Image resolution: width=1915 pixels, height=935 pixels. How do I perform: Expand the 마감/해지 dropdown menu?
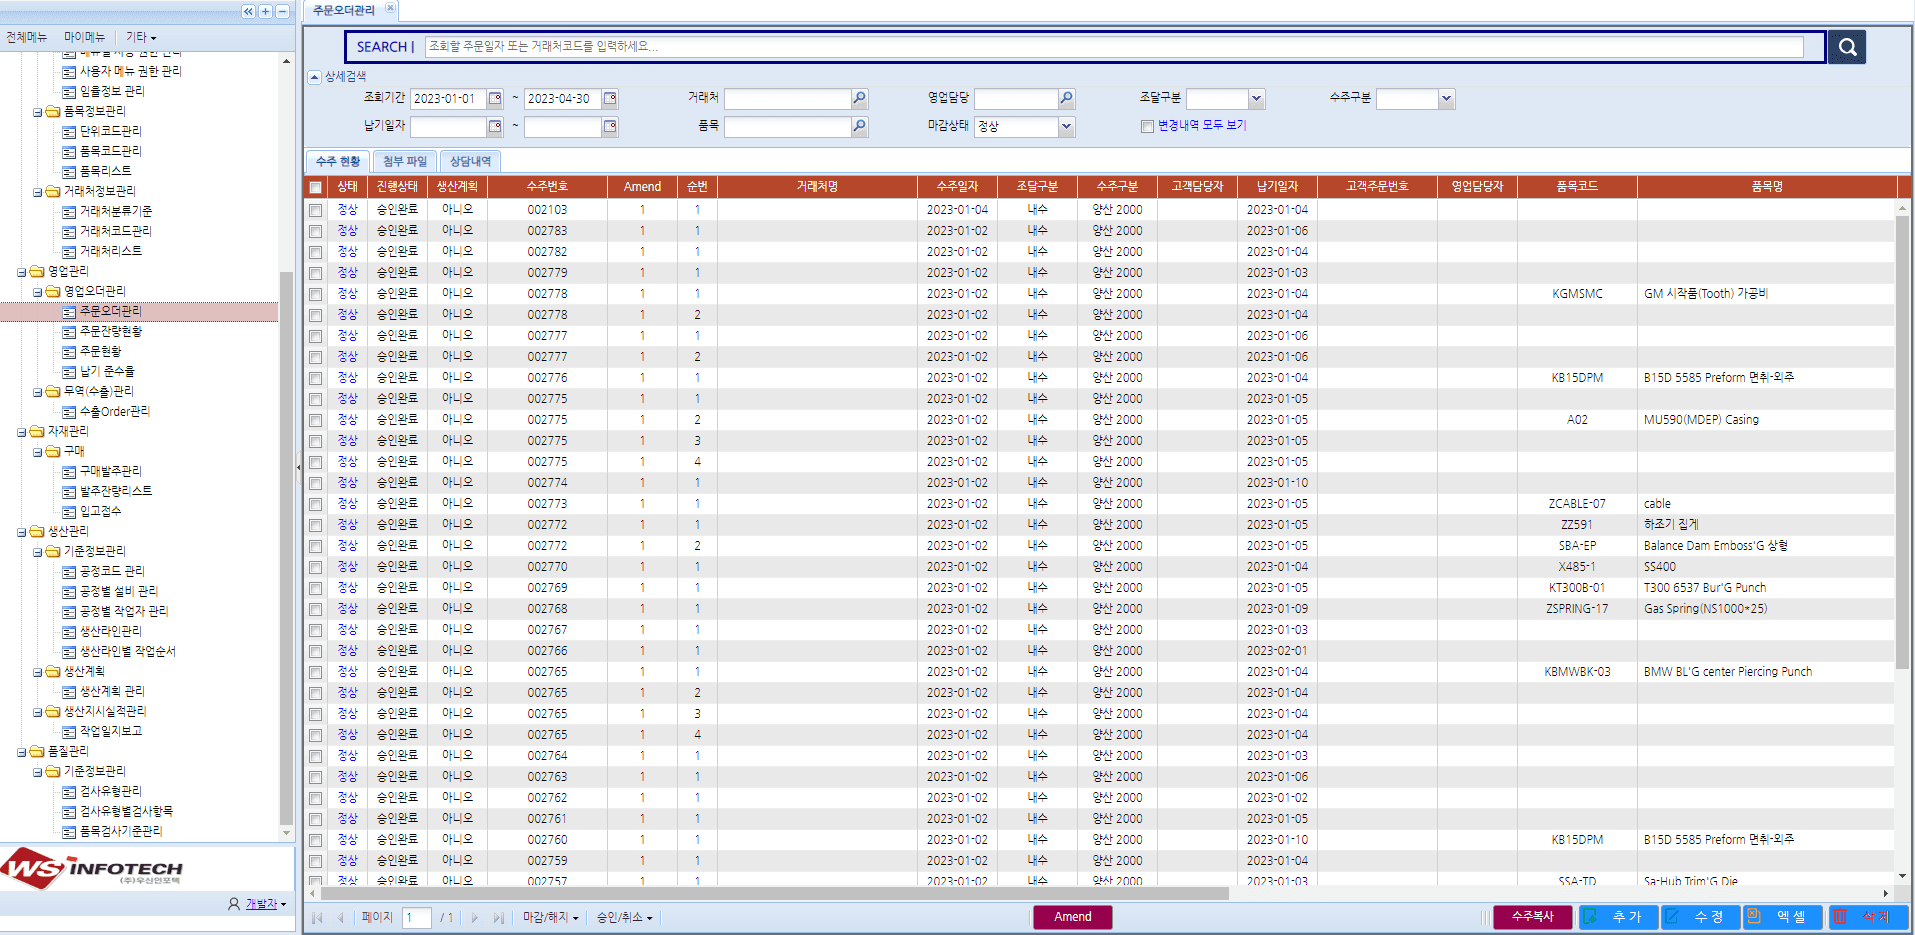click(550, 918)
